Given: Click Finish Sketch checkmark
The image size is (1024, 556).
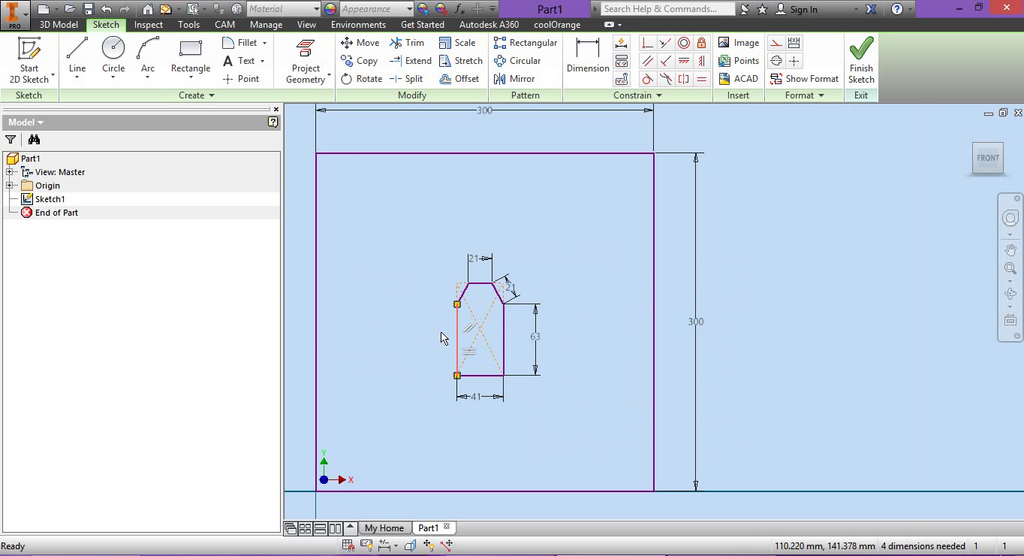Looking at the screenshot, I should [861, 48].
